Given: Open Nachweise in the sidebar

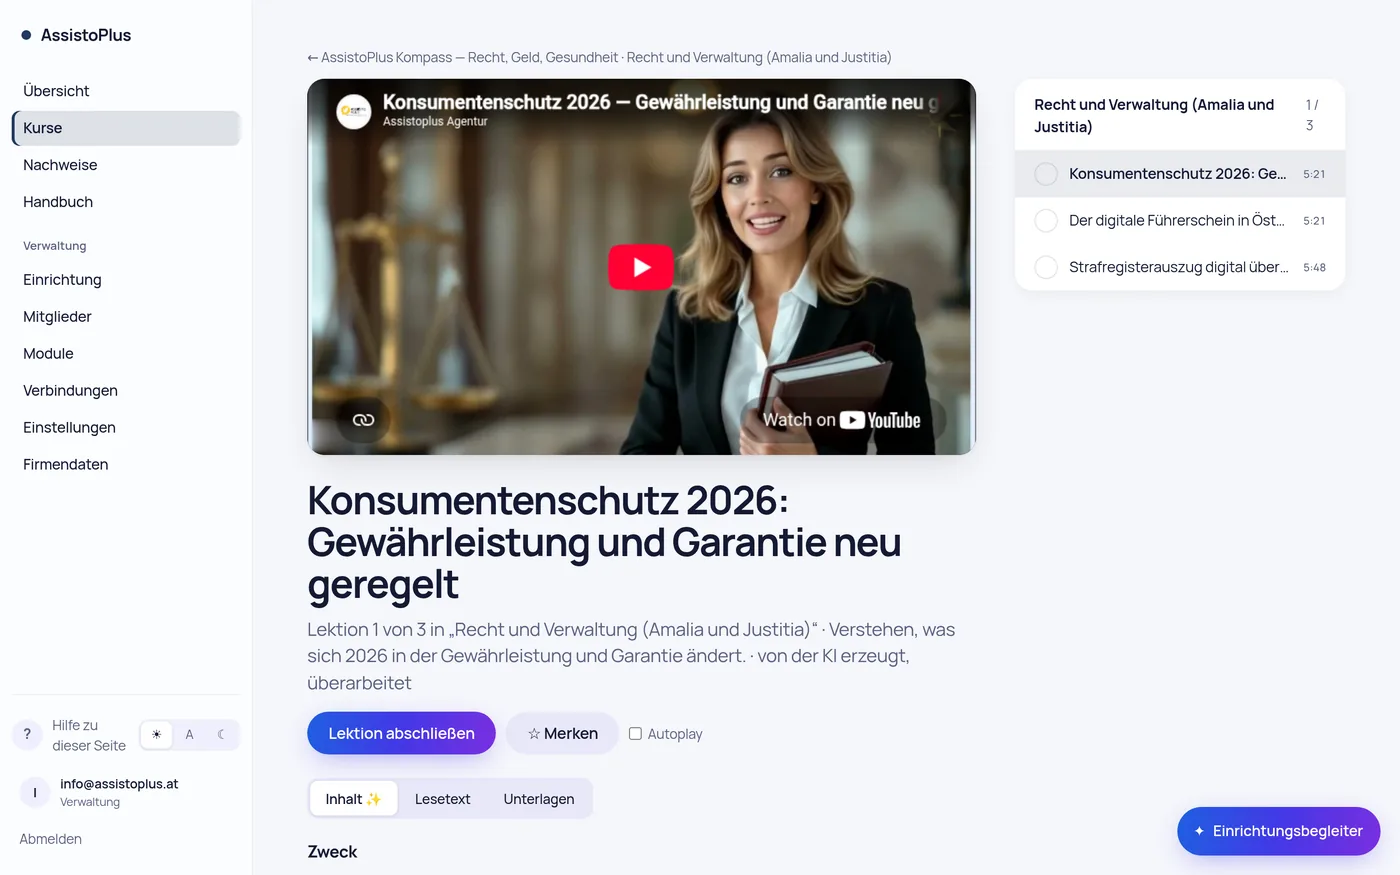Looking at the screenshot, I should pos(126,165).
